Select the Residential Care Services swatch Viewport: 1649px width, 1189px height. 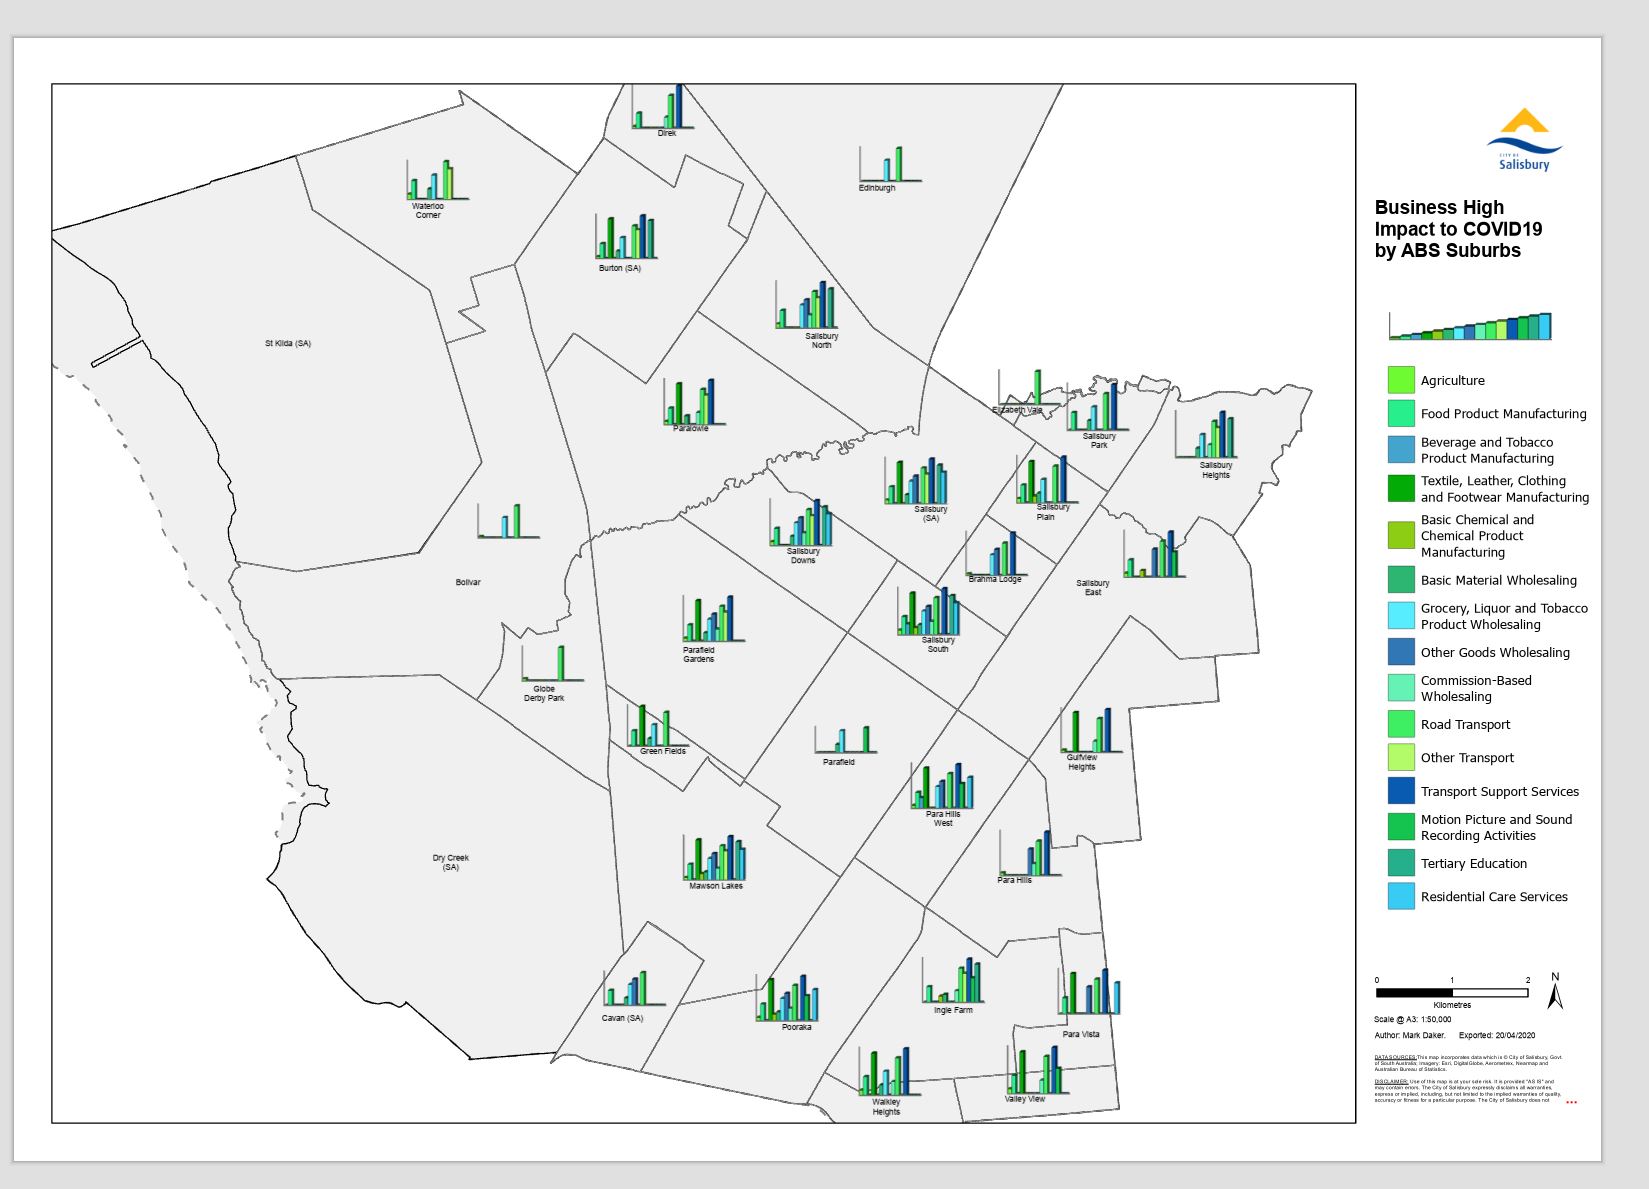1401,896
